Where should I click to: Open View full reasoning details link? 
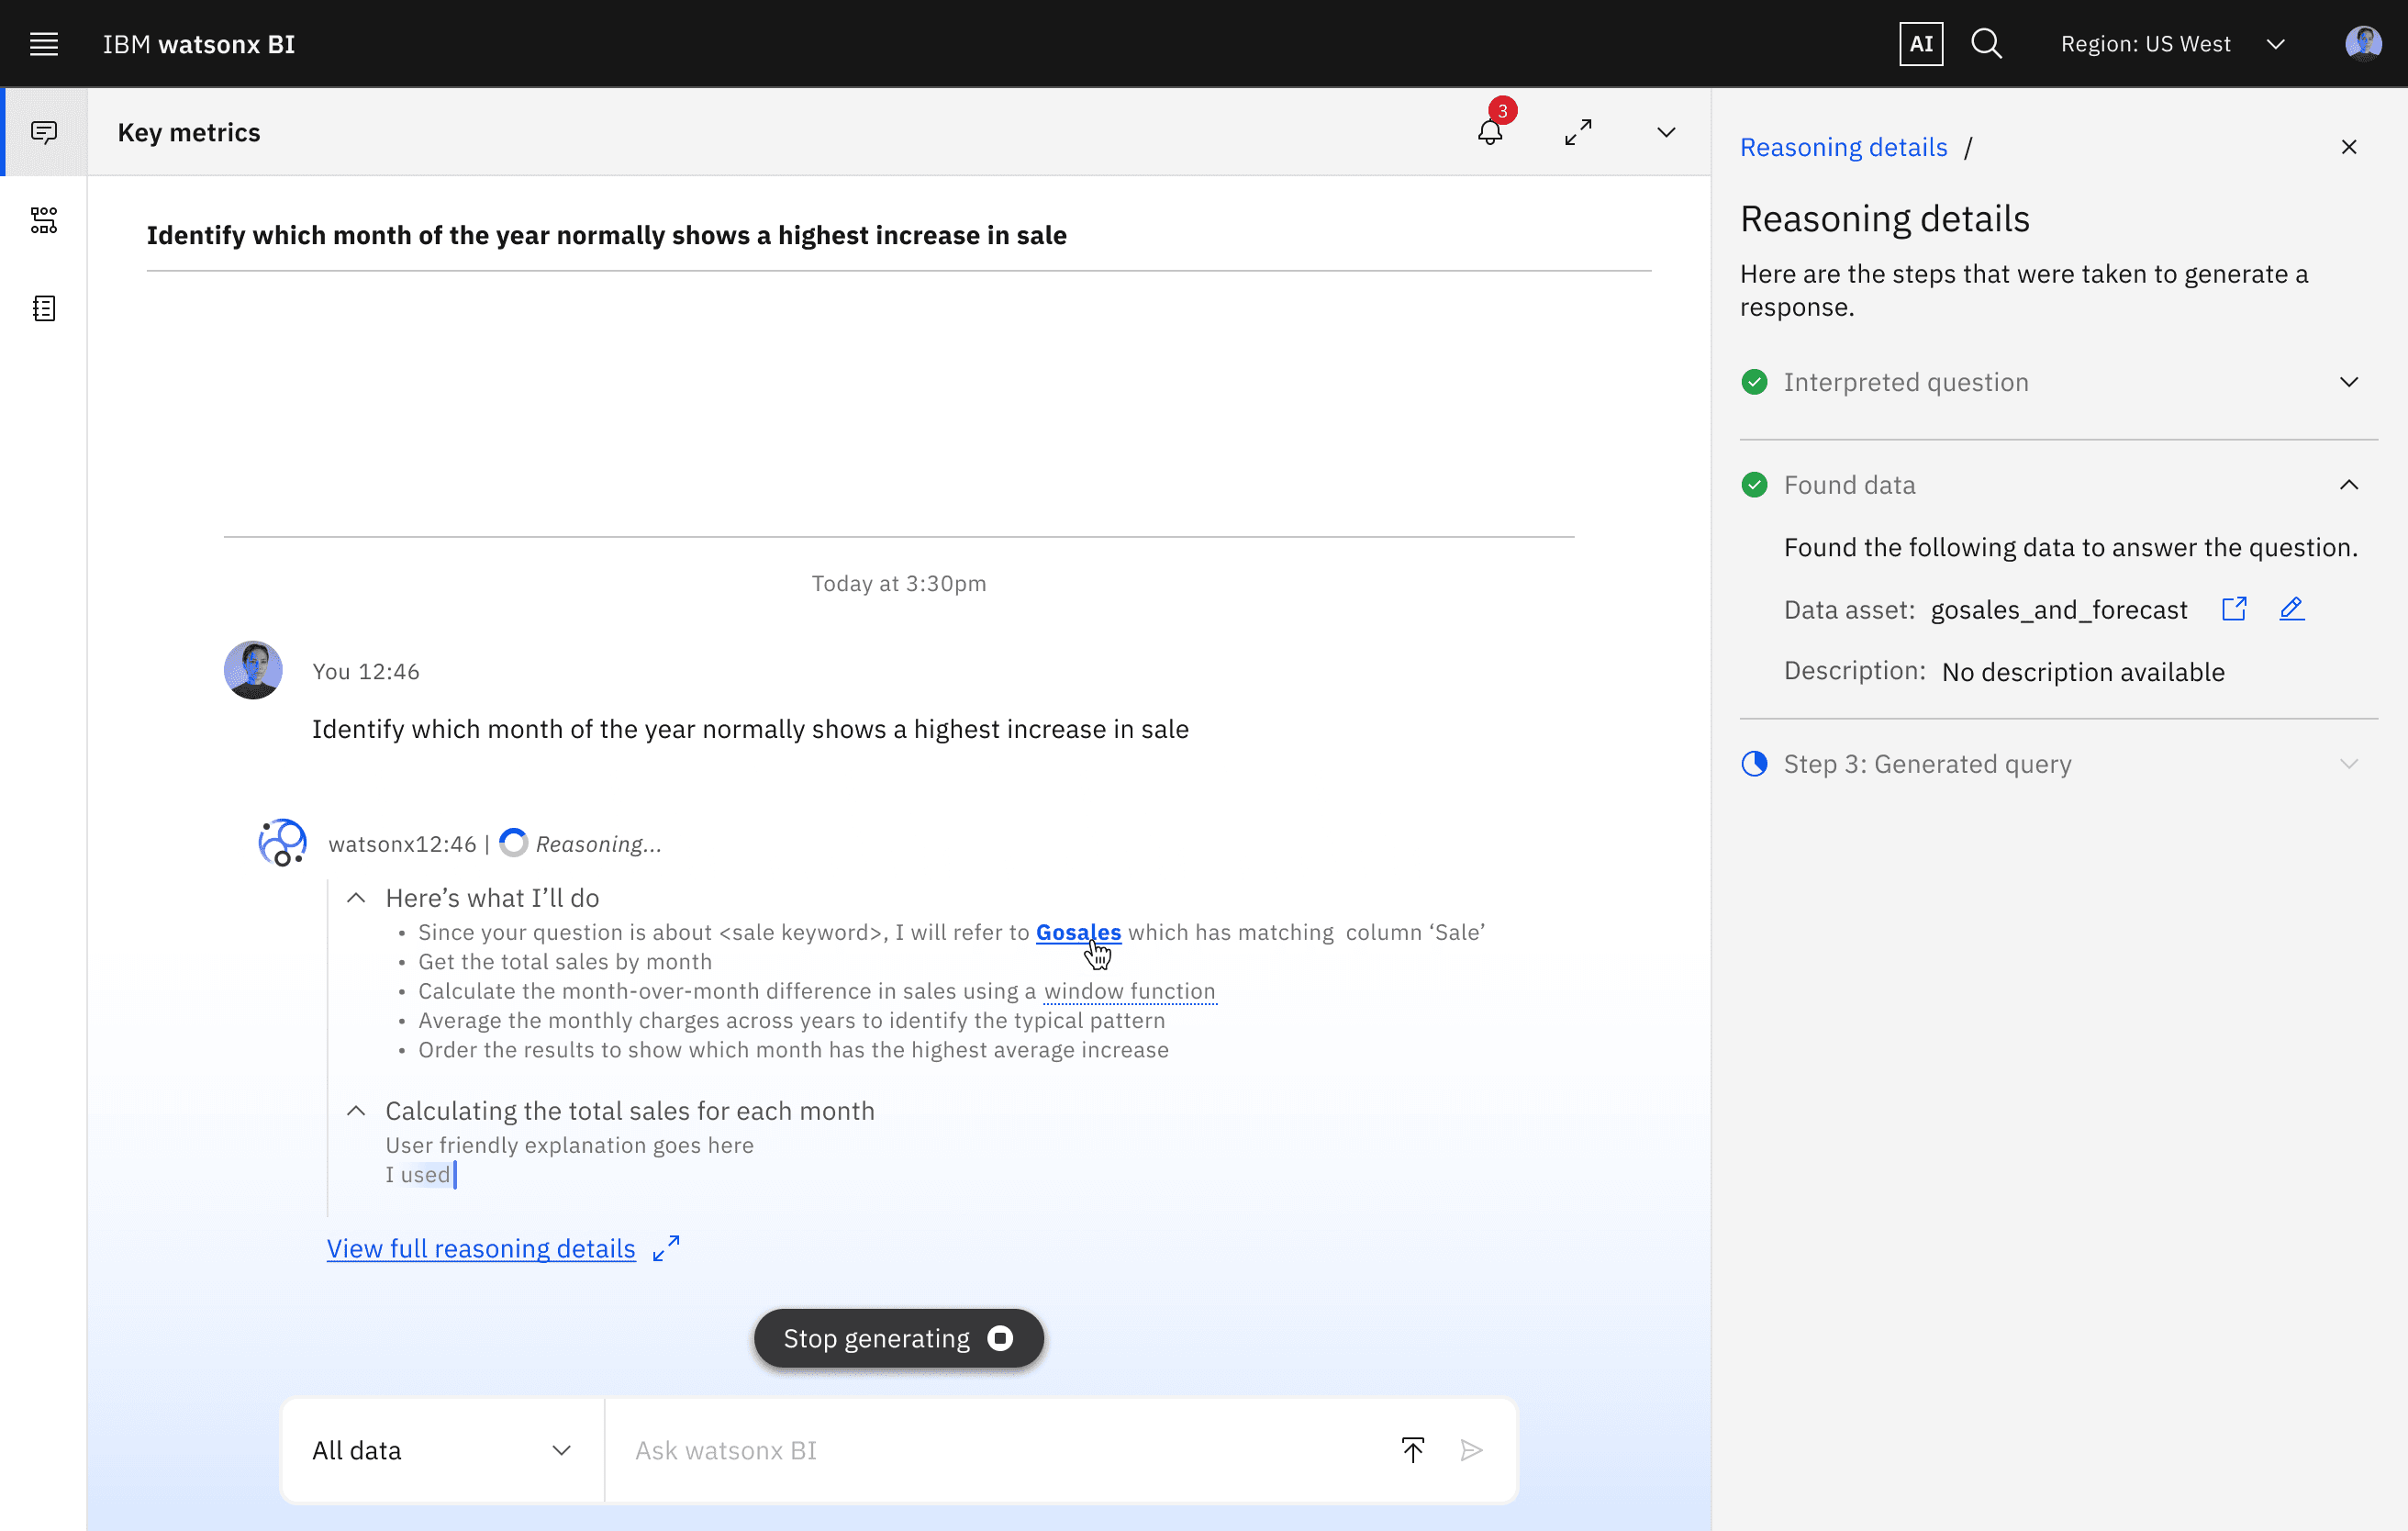(x=481, y=1248)
